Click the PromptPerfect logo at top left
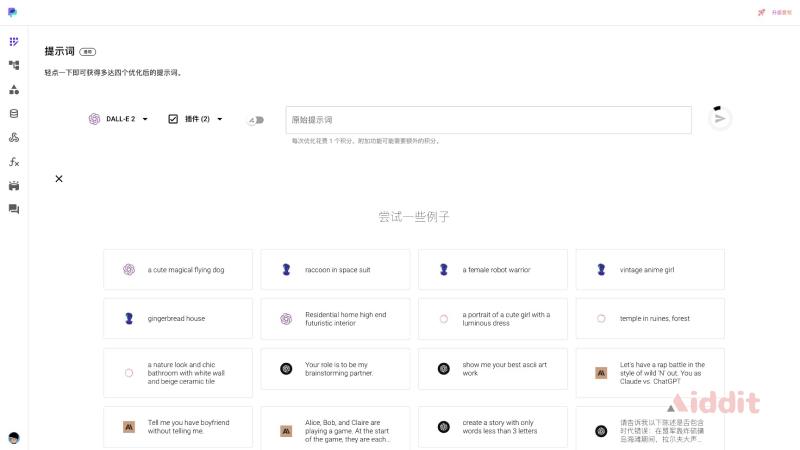The width and height of the screenshot is (800, 450). click(x=12, y=12)
